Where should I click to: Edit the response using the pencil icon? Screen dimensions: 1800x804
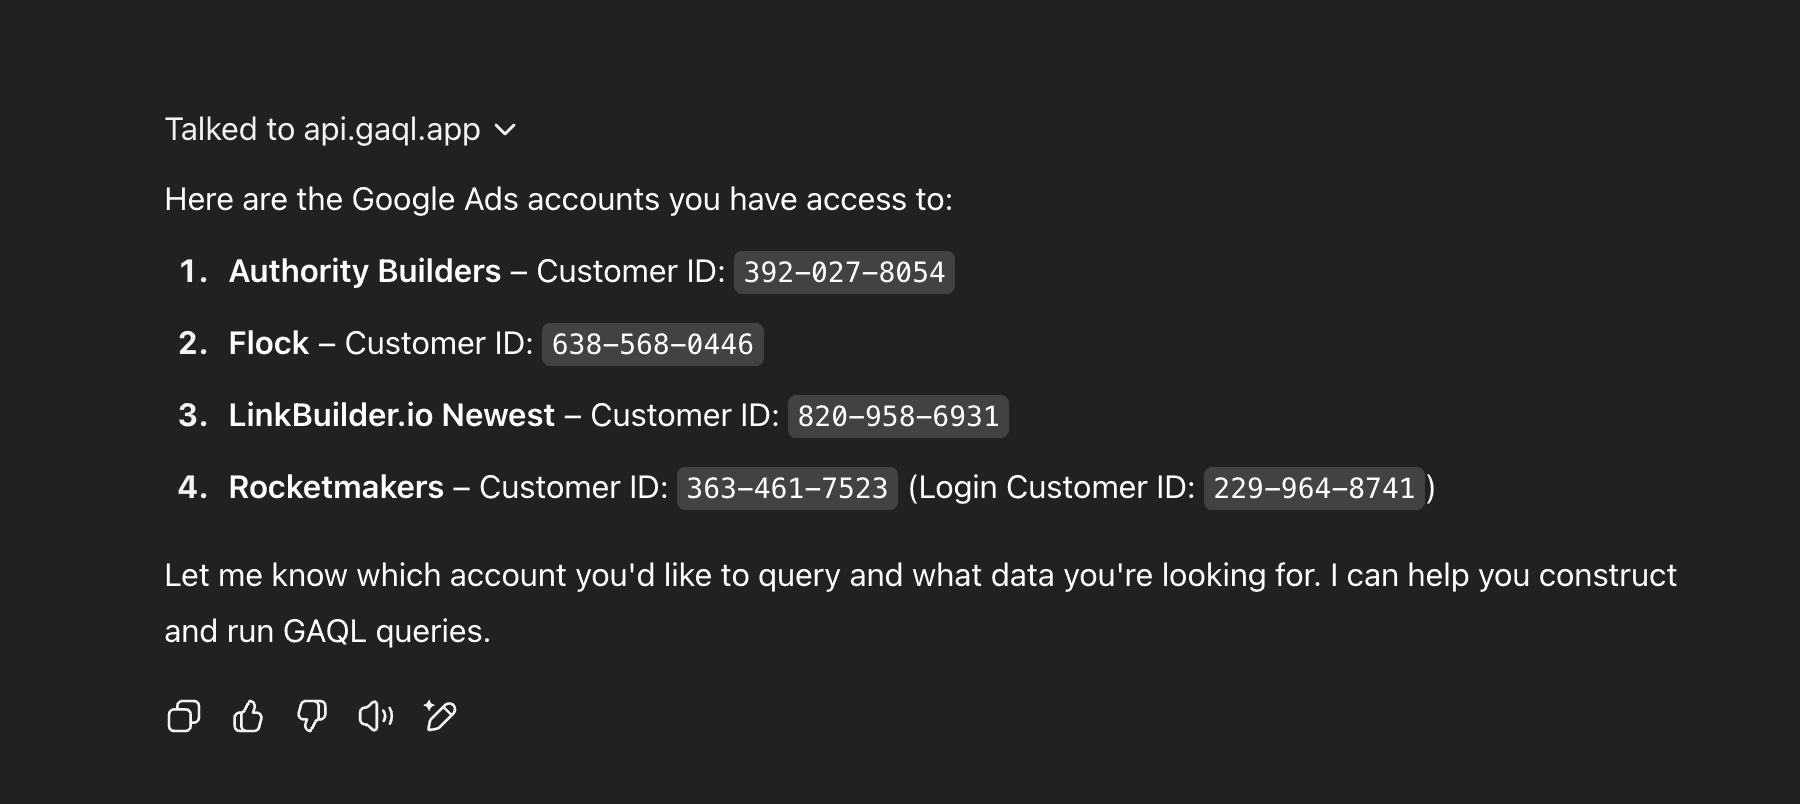[439, 715]
